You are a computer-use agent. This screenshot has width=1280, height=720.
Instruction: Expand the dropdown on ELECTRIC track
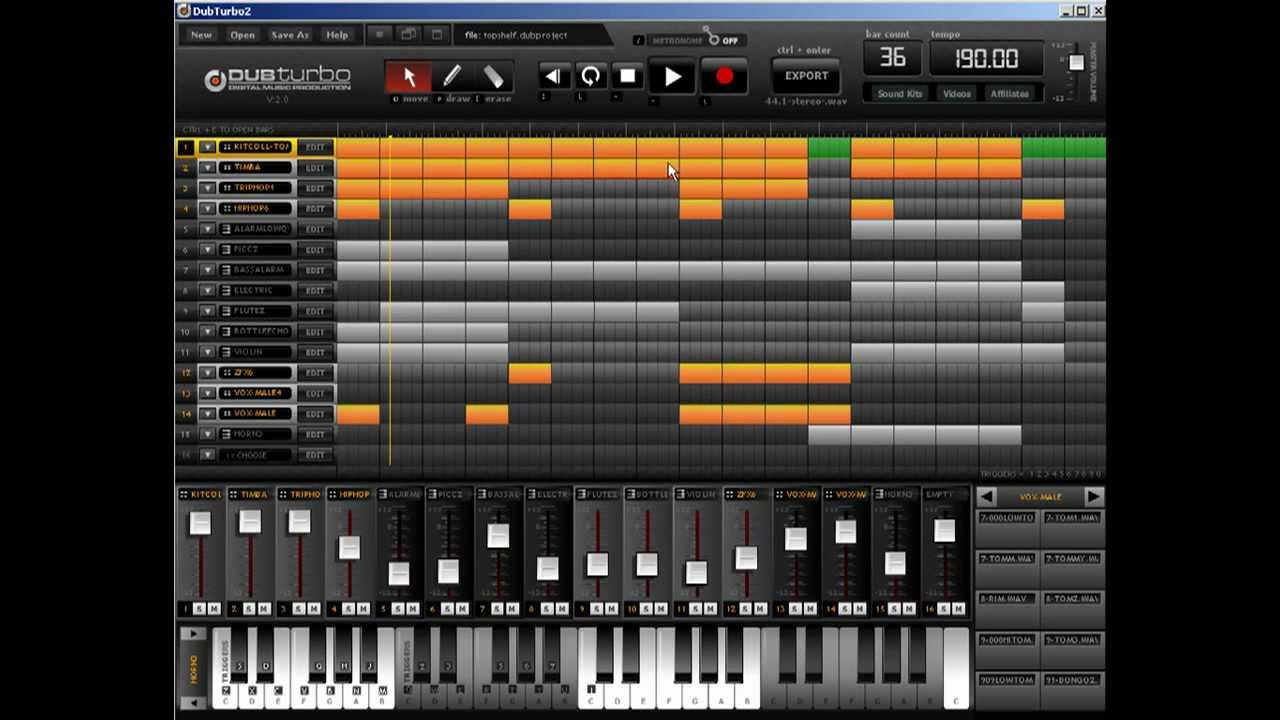pos(207,291)
